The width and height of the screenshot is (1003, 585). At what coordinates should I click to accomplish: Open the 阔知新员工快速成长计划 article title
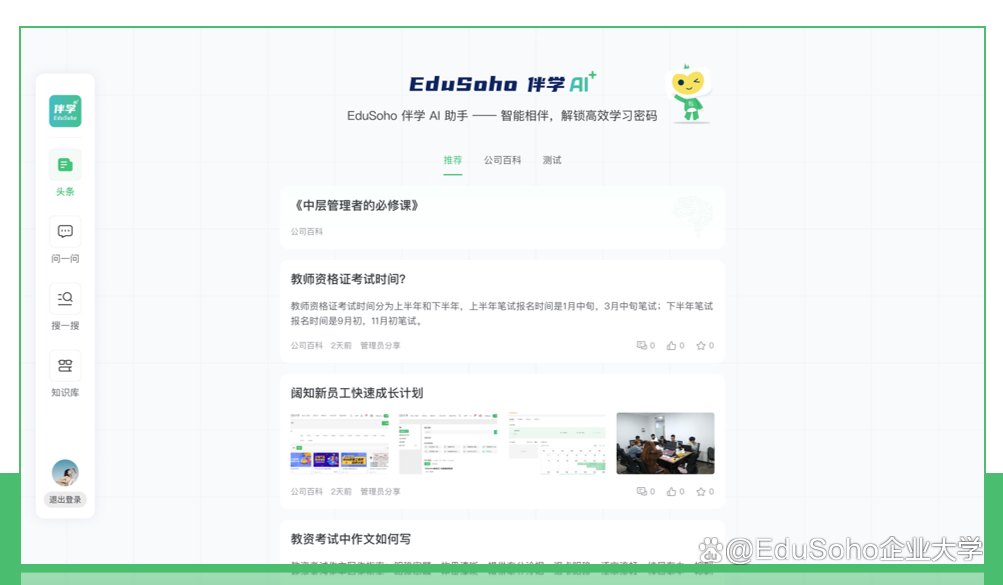tap(357, 393)
